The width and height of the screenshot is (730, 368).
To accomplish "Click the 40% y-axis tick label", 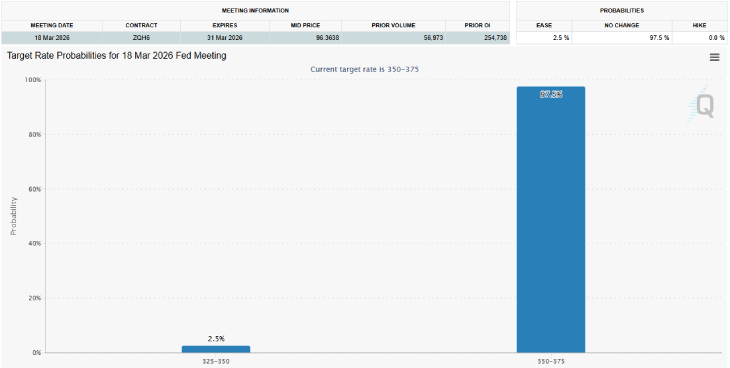I will click(x=34, y=244).
